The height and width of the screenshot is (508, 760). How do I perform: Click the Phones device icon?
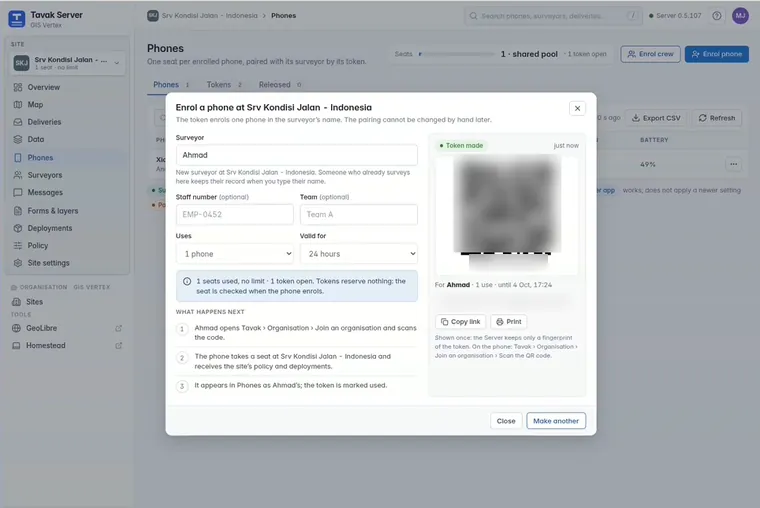click(x=18, y=158)
